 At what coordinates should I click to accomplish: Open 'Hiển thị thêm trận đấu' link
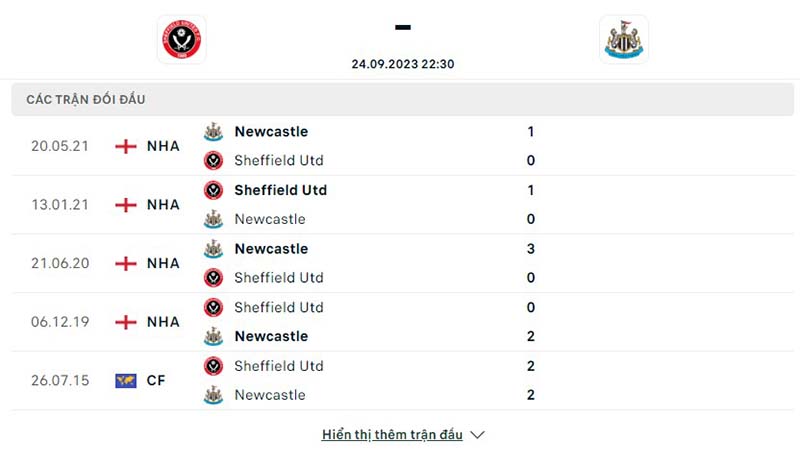(x=392, y=435)
